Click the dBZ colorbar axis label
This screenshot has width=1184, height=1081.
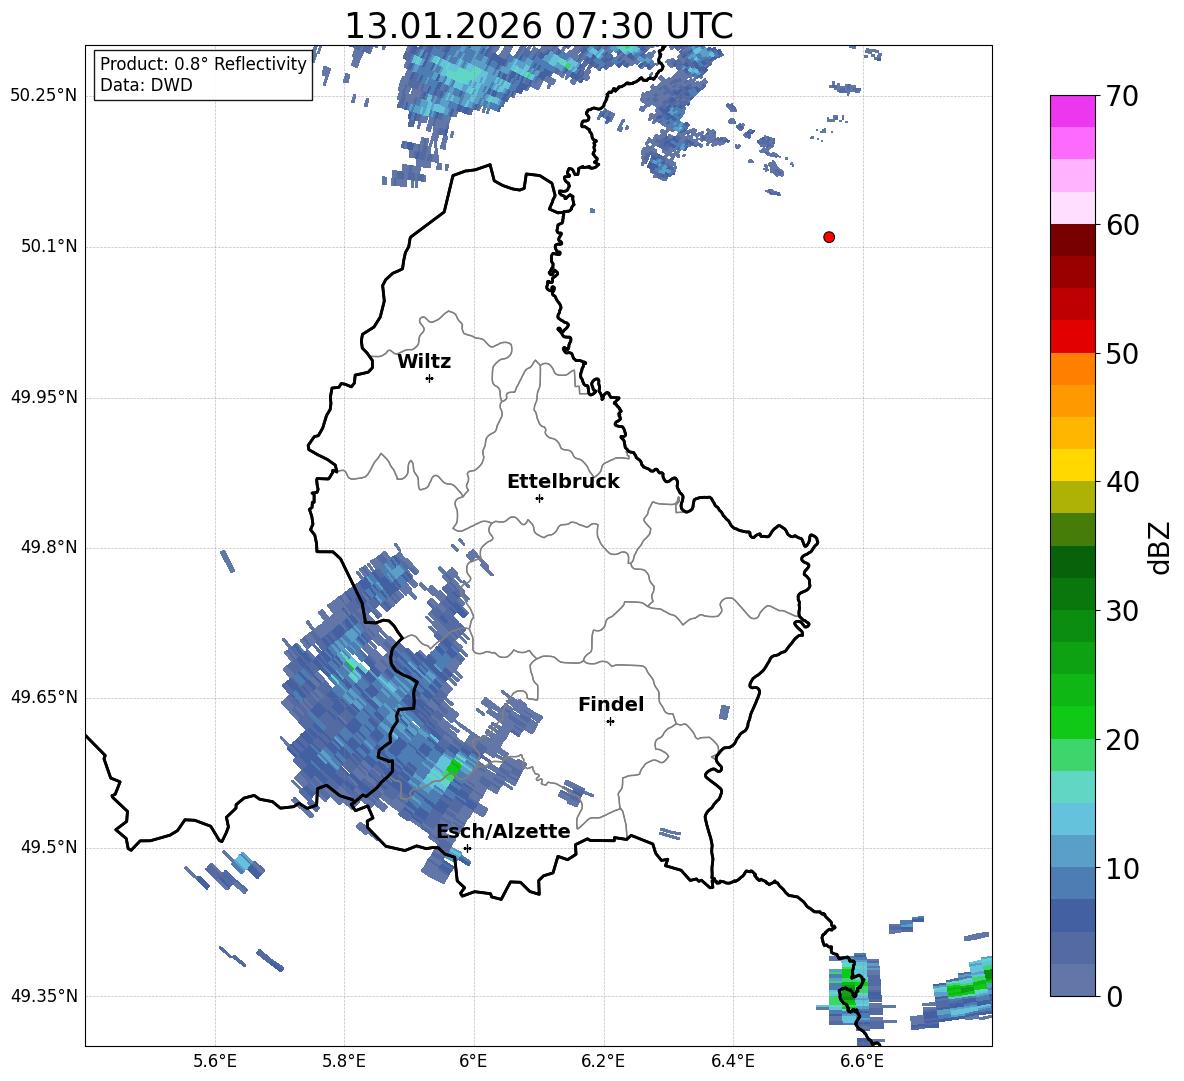tap(1161, 547)
